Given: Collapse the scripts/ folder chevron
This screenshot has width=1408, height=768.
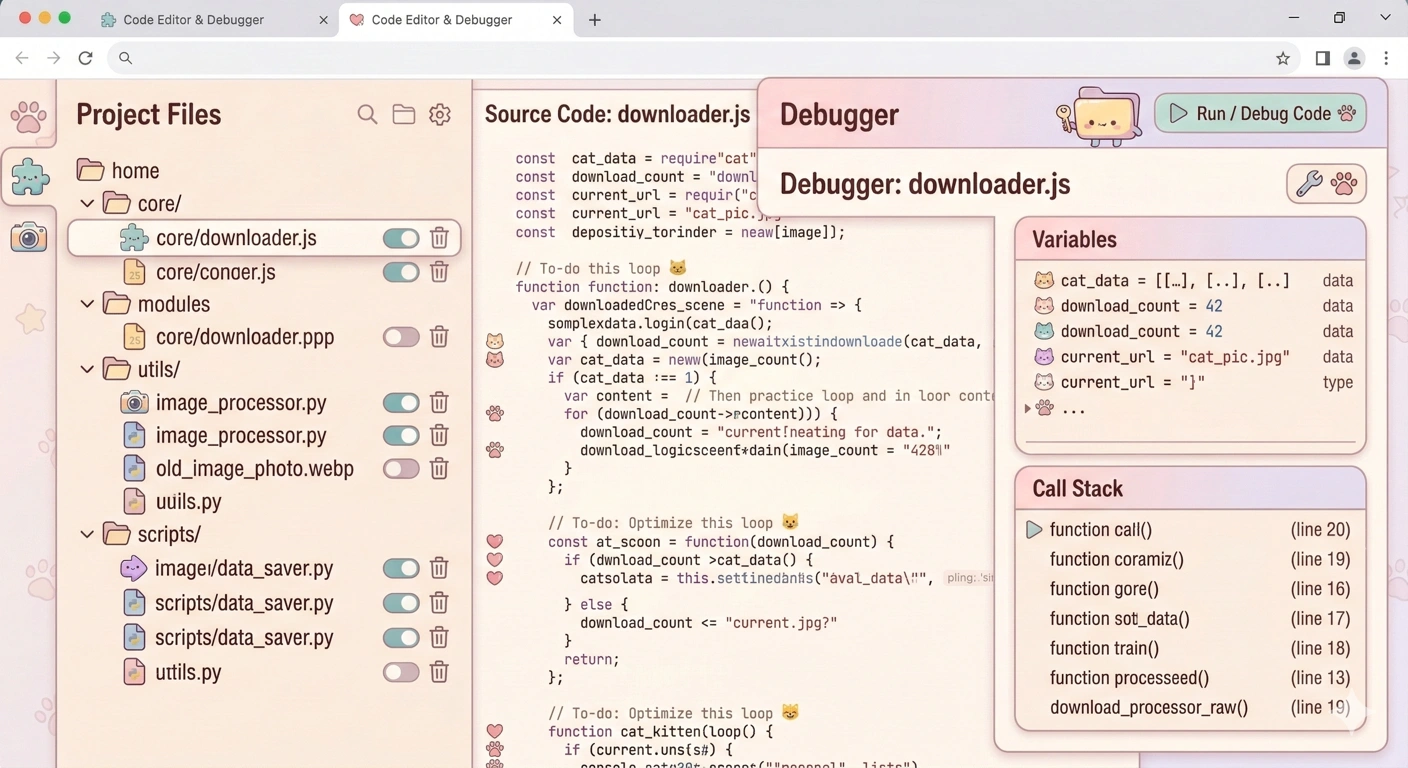Looking at the screenshot, I should [x=88, y=534].
